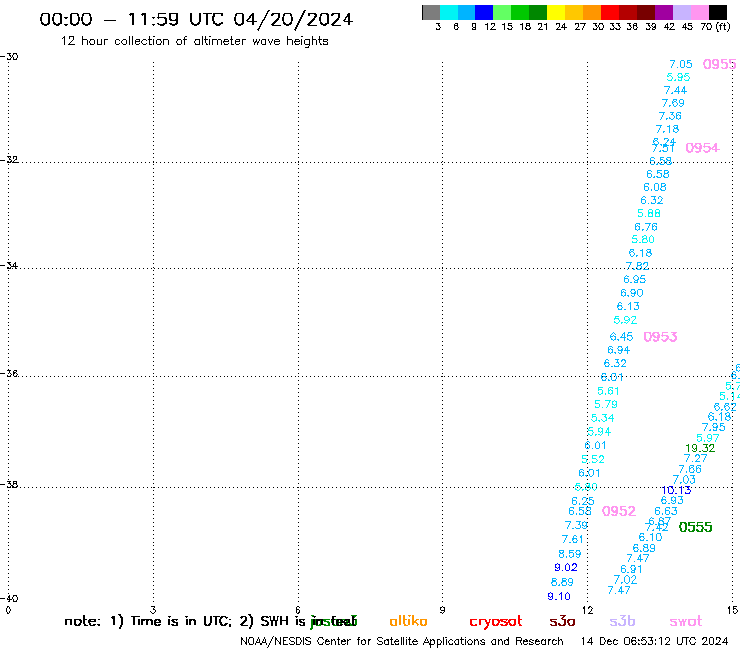Click the date range title "00:00 – 11:59 UTC 04/20/2024"
Image resolution: width=740 pixels, height=650 pixels.
[x=196, y=19]
